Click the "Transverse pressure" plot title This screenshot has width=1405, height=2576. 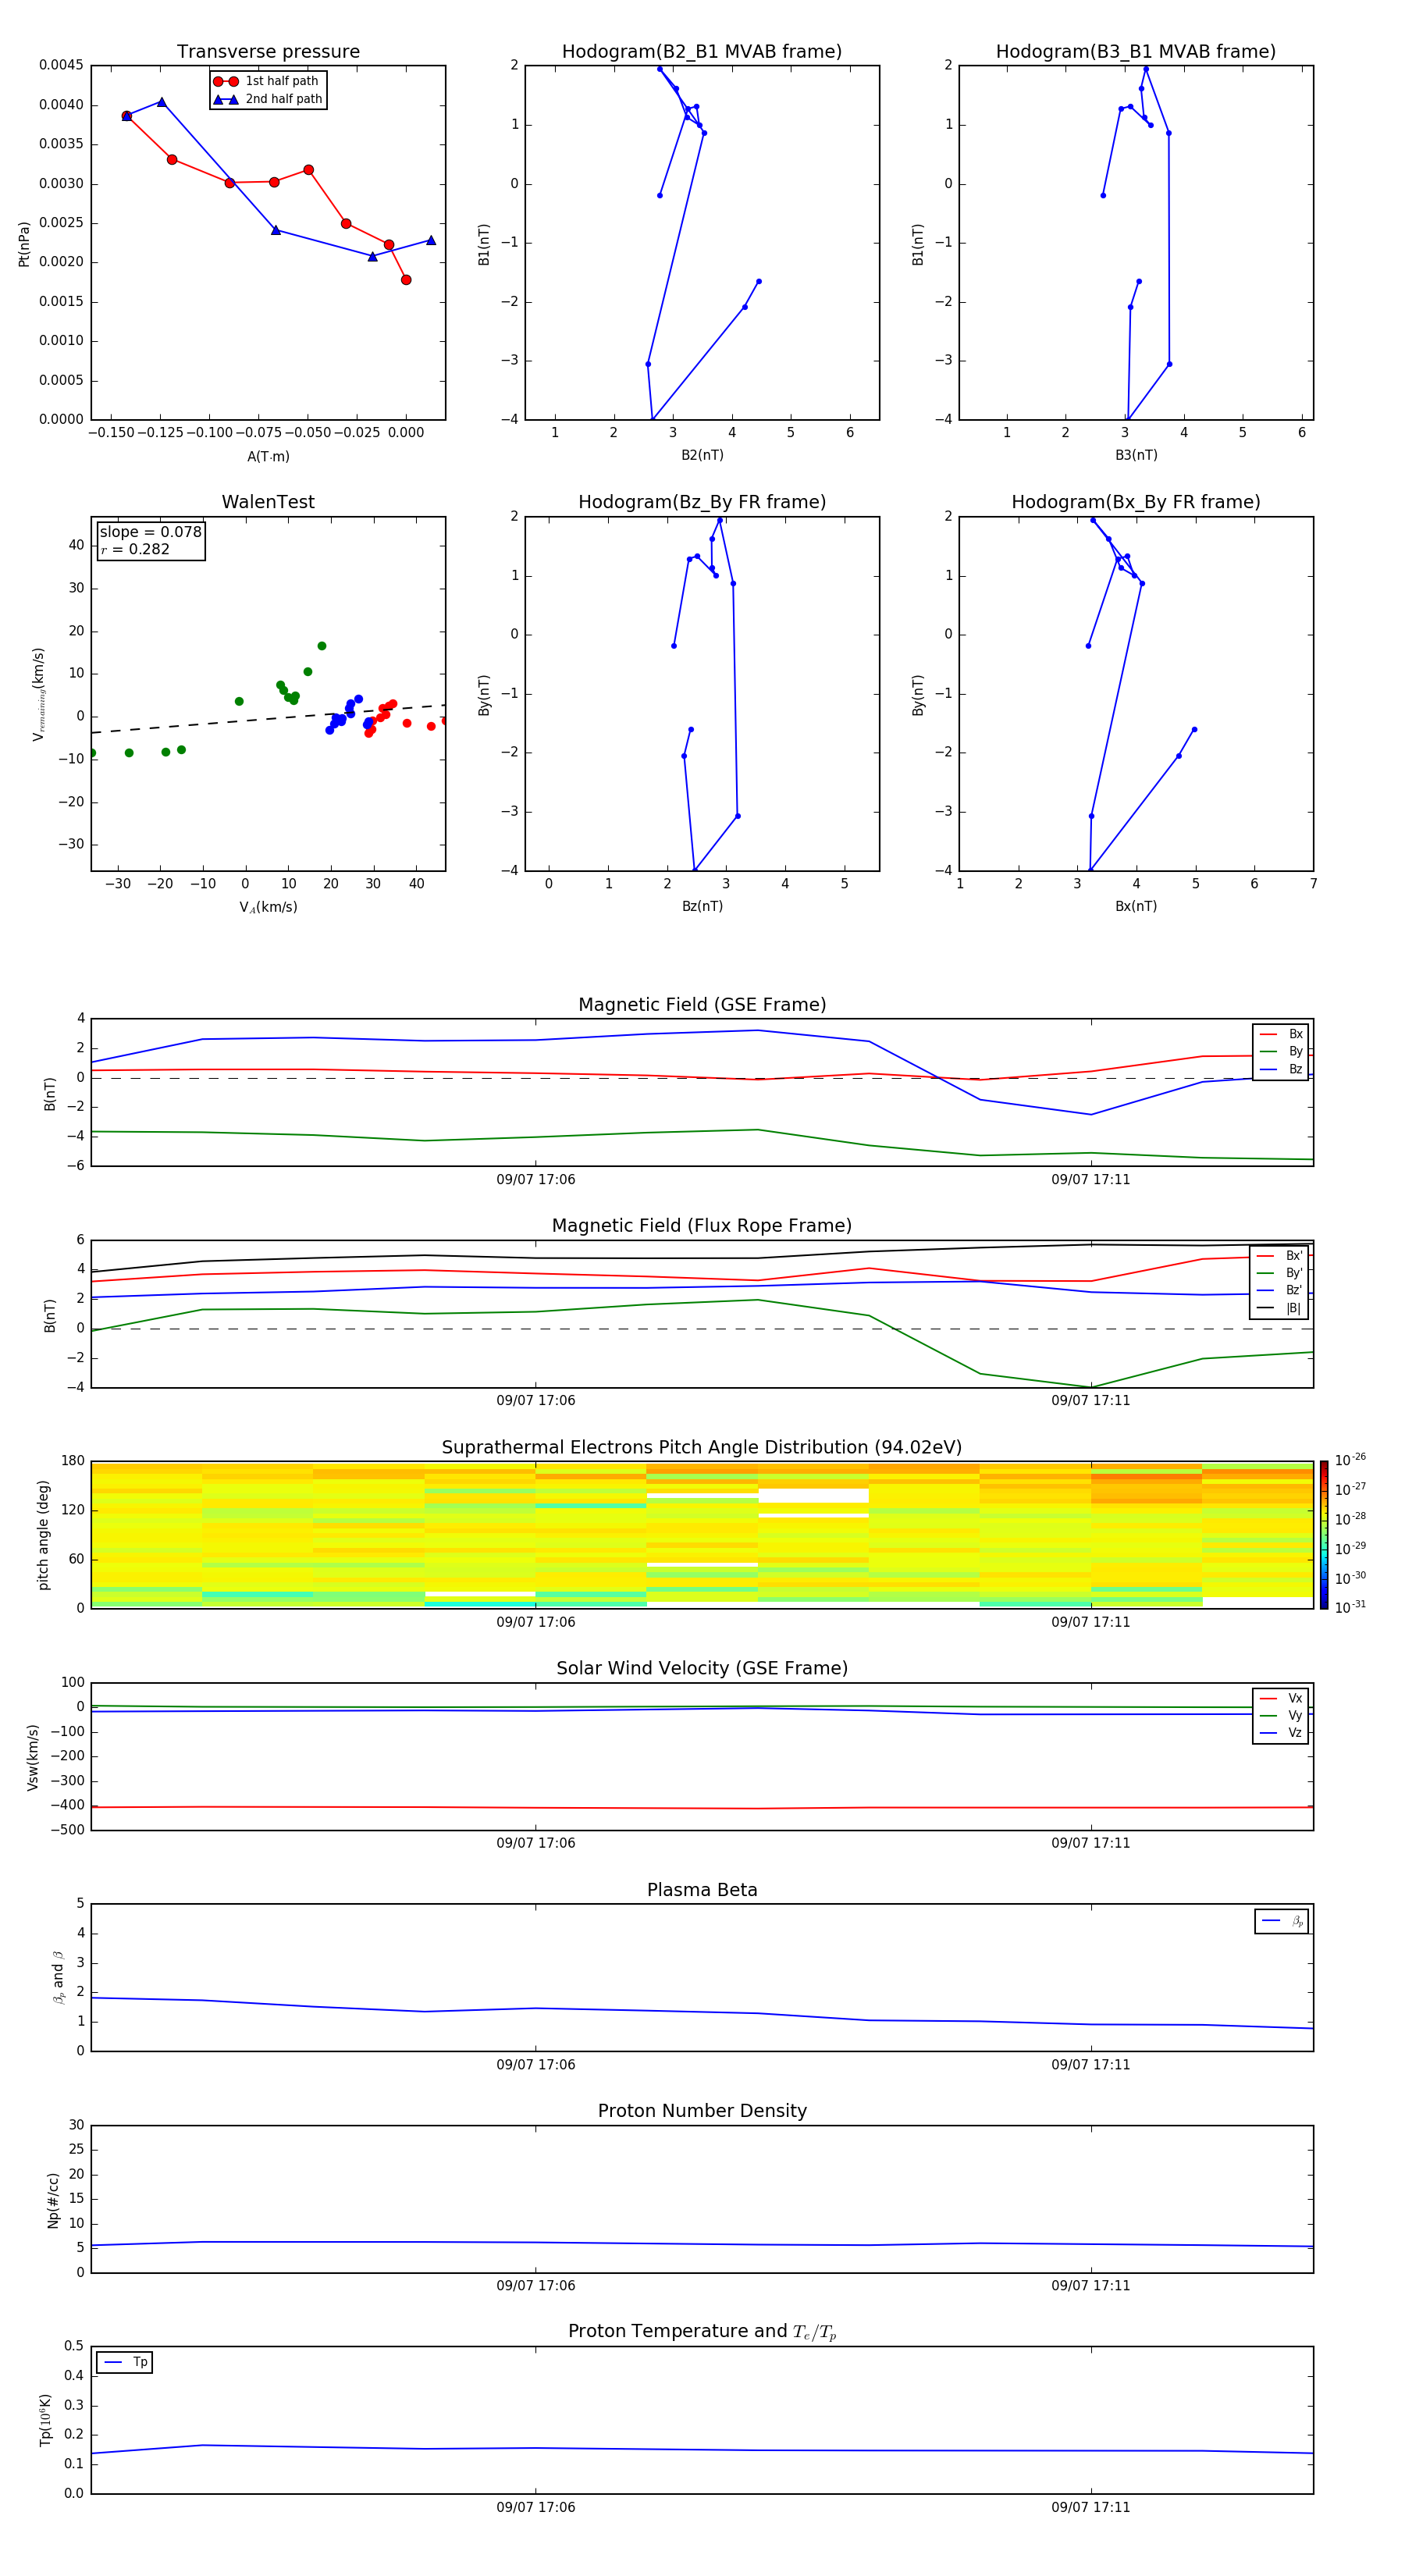(x=268, y=52)
